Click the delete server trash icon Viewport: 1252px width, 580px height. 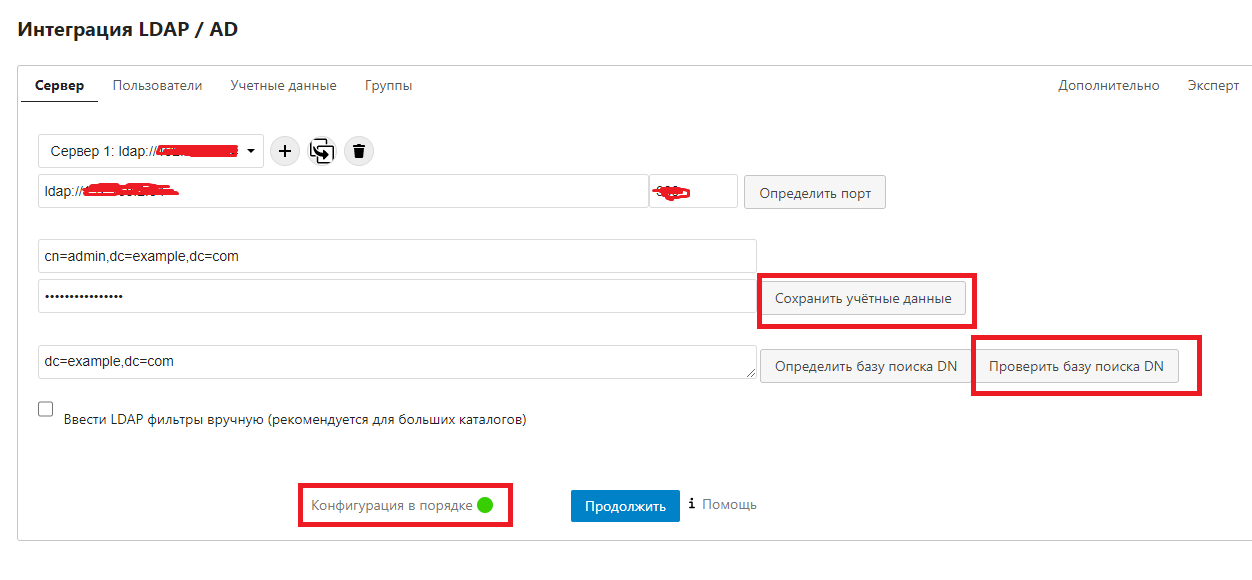click(359, 151)
